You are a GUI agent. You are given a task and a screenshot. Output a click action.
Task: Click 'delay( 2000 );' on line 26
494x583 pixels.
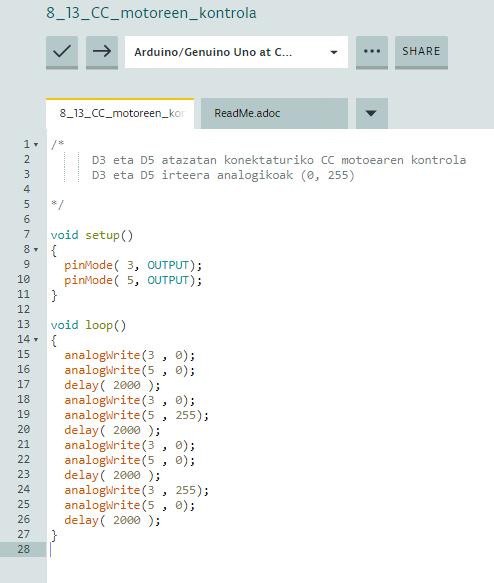pyautogui.click(x=112, y=521)
